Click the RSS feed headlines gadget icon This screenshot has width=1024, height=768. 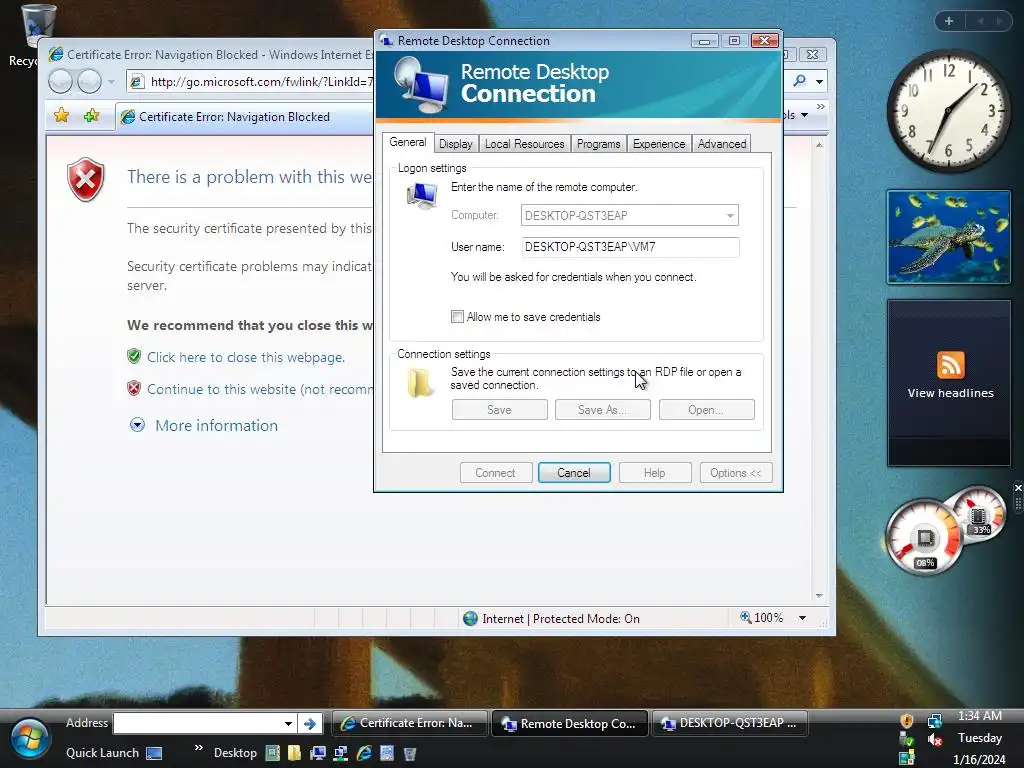[x=950, y=365]
